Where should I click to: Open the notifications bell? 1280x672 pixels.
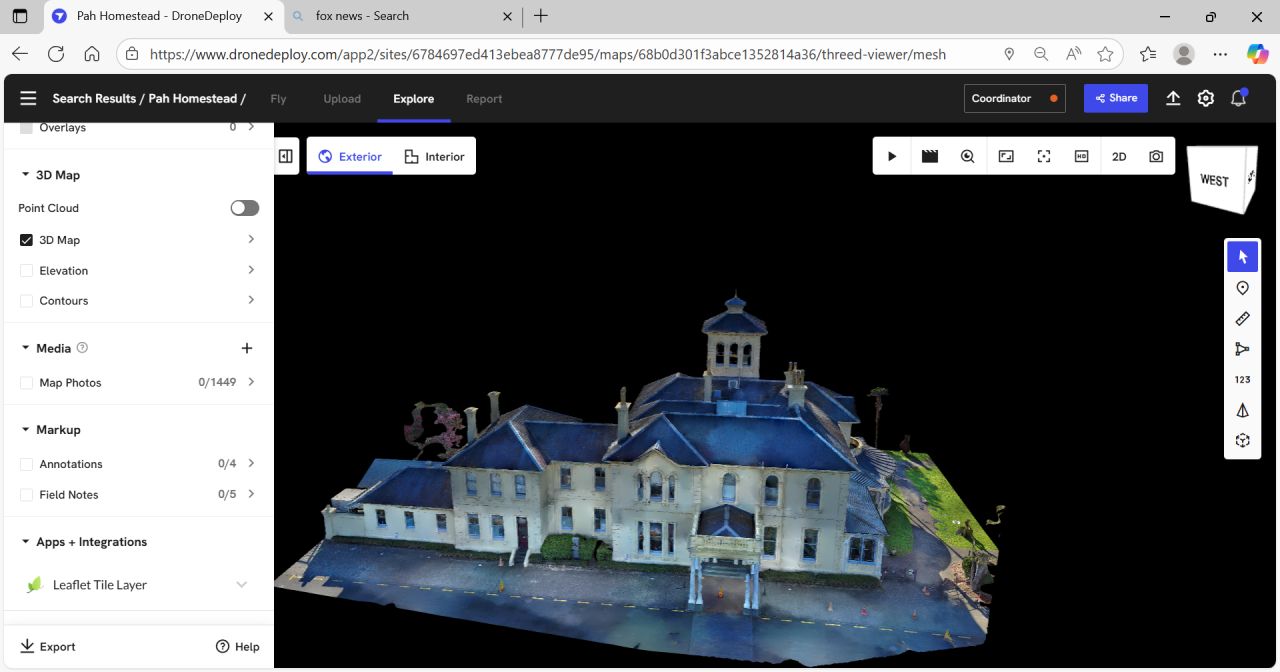[1238, 98]
